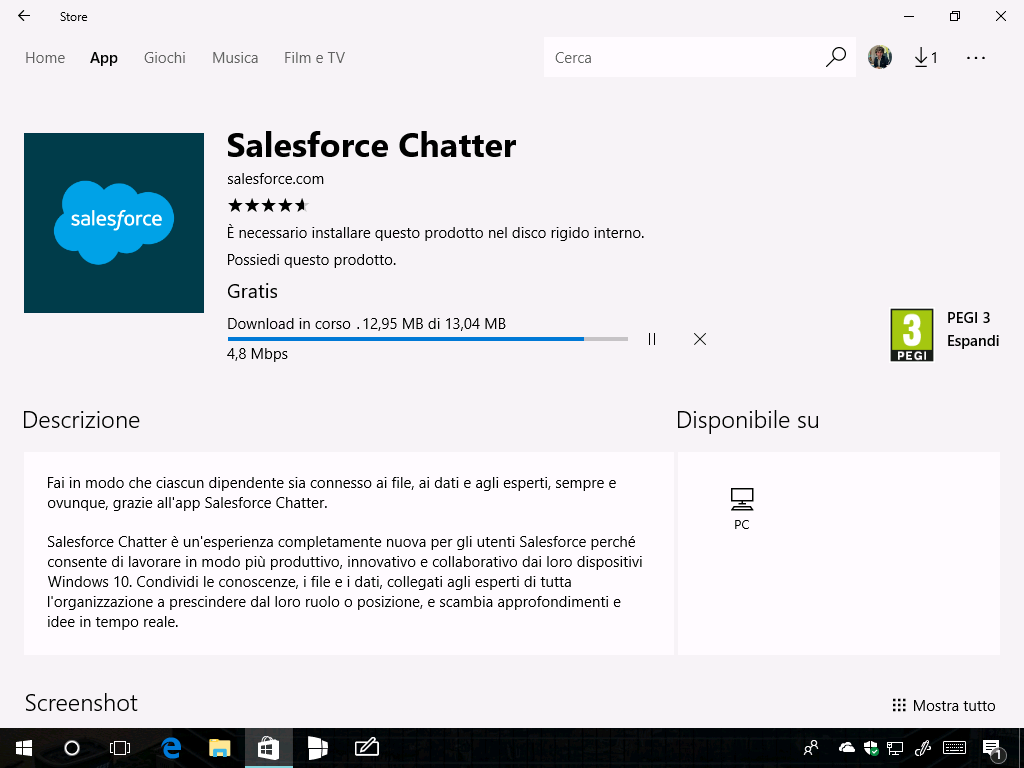
Task: Show all screenshots with Mostra tutto
Action: coord(944,705)
